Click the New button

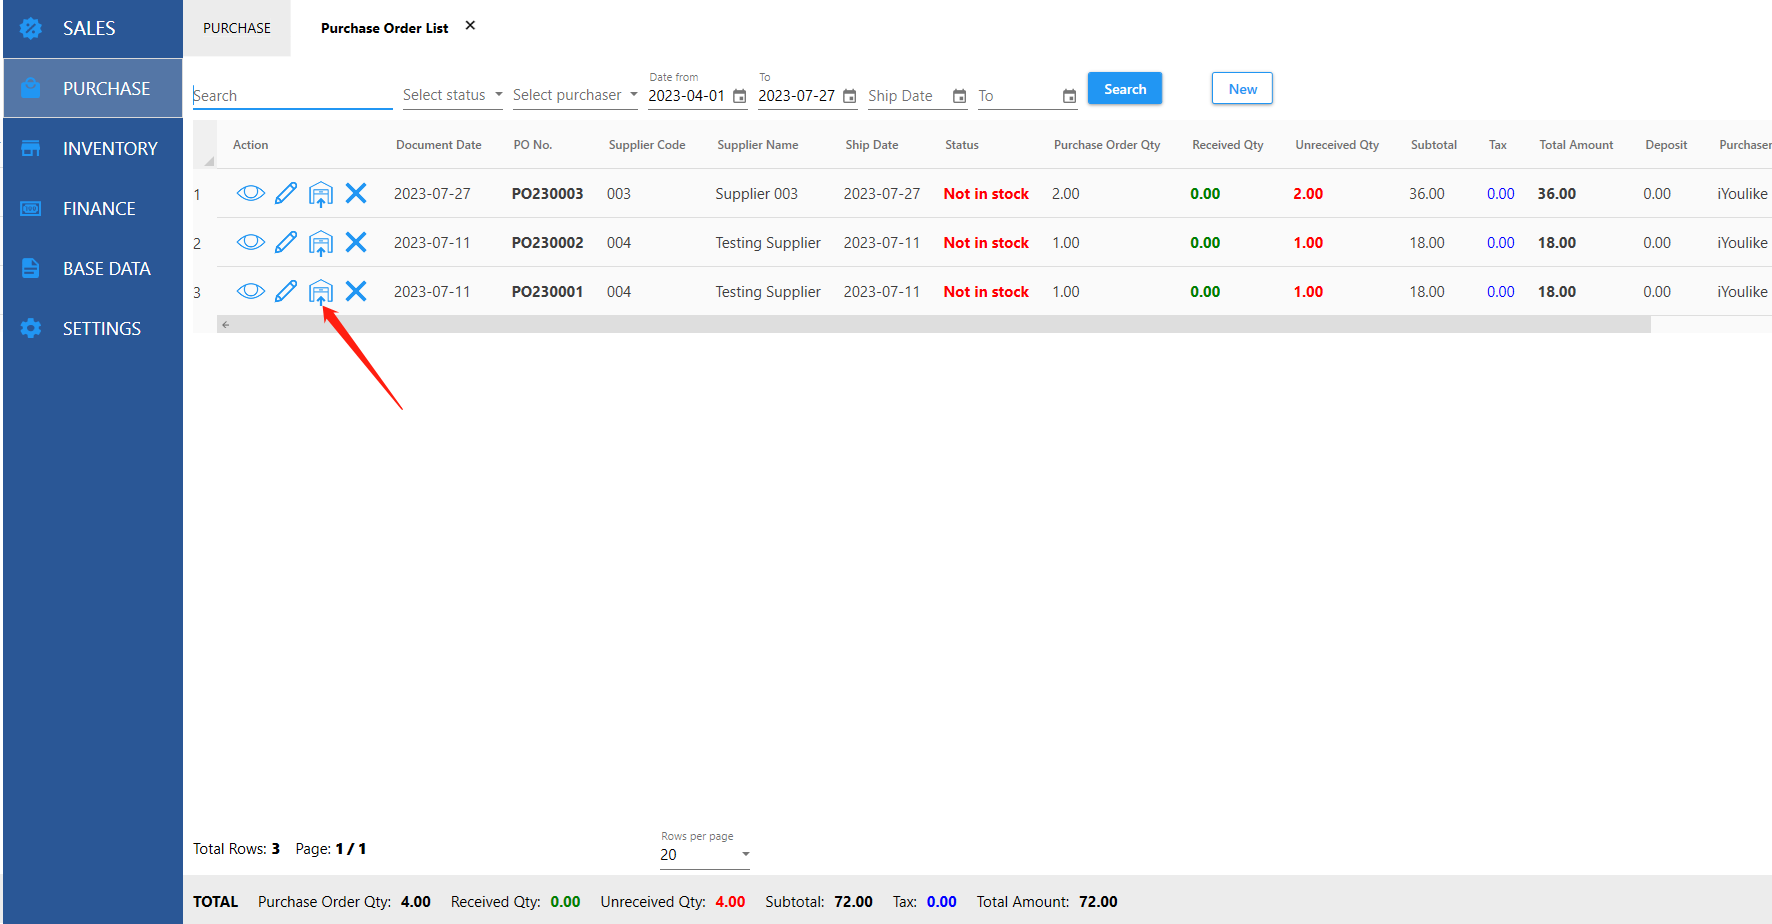[1242, 89]
